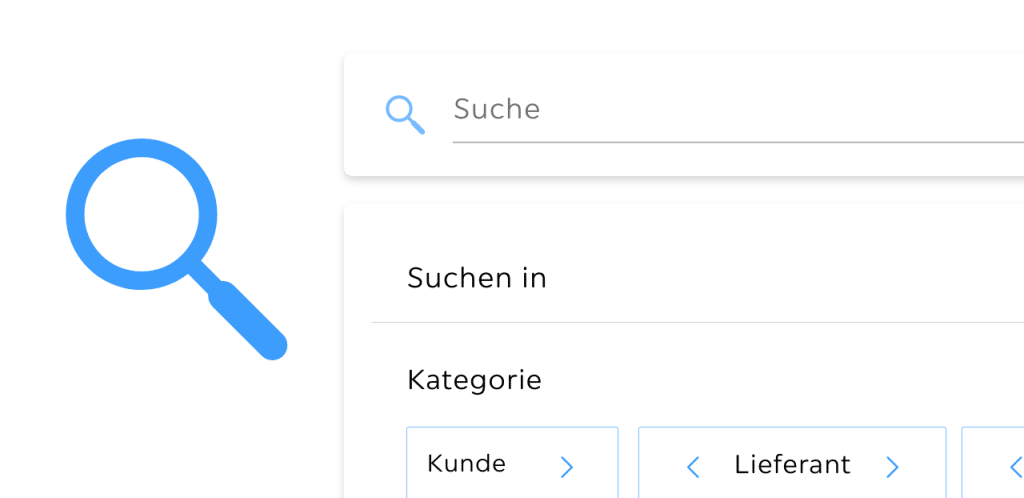Select the Lieferant category label

(x=792, y=465)
